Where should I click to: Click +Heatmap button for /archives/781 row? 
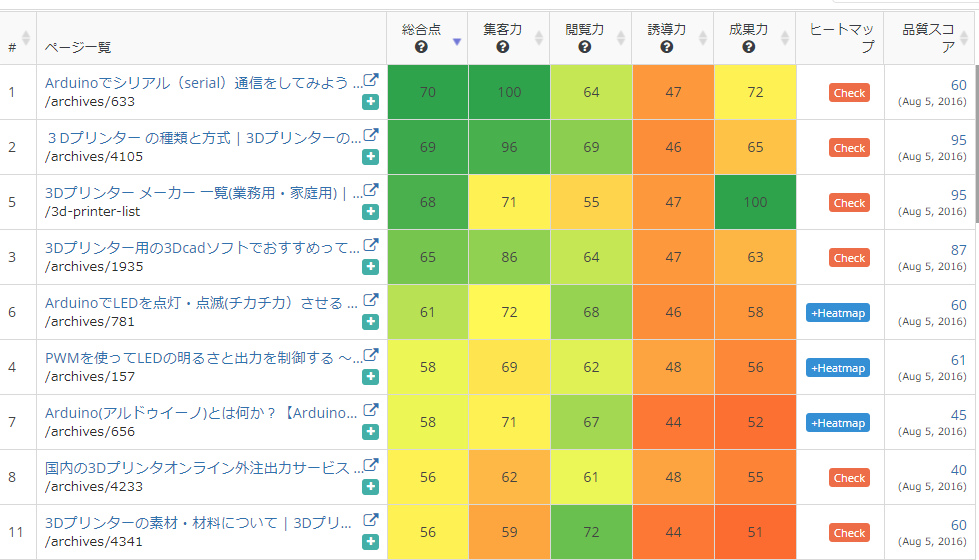point(838,313)
